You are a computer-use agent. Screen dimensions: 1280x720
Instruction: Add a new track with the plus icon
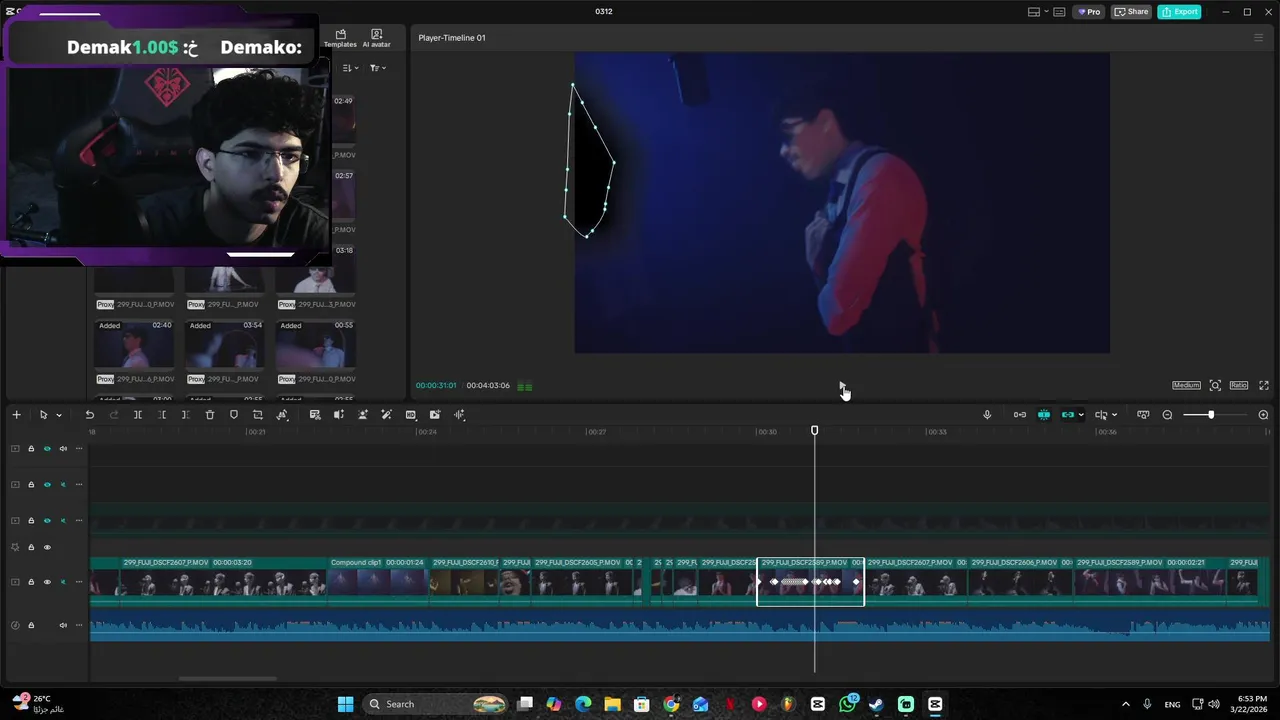click(x=16, y=415)
